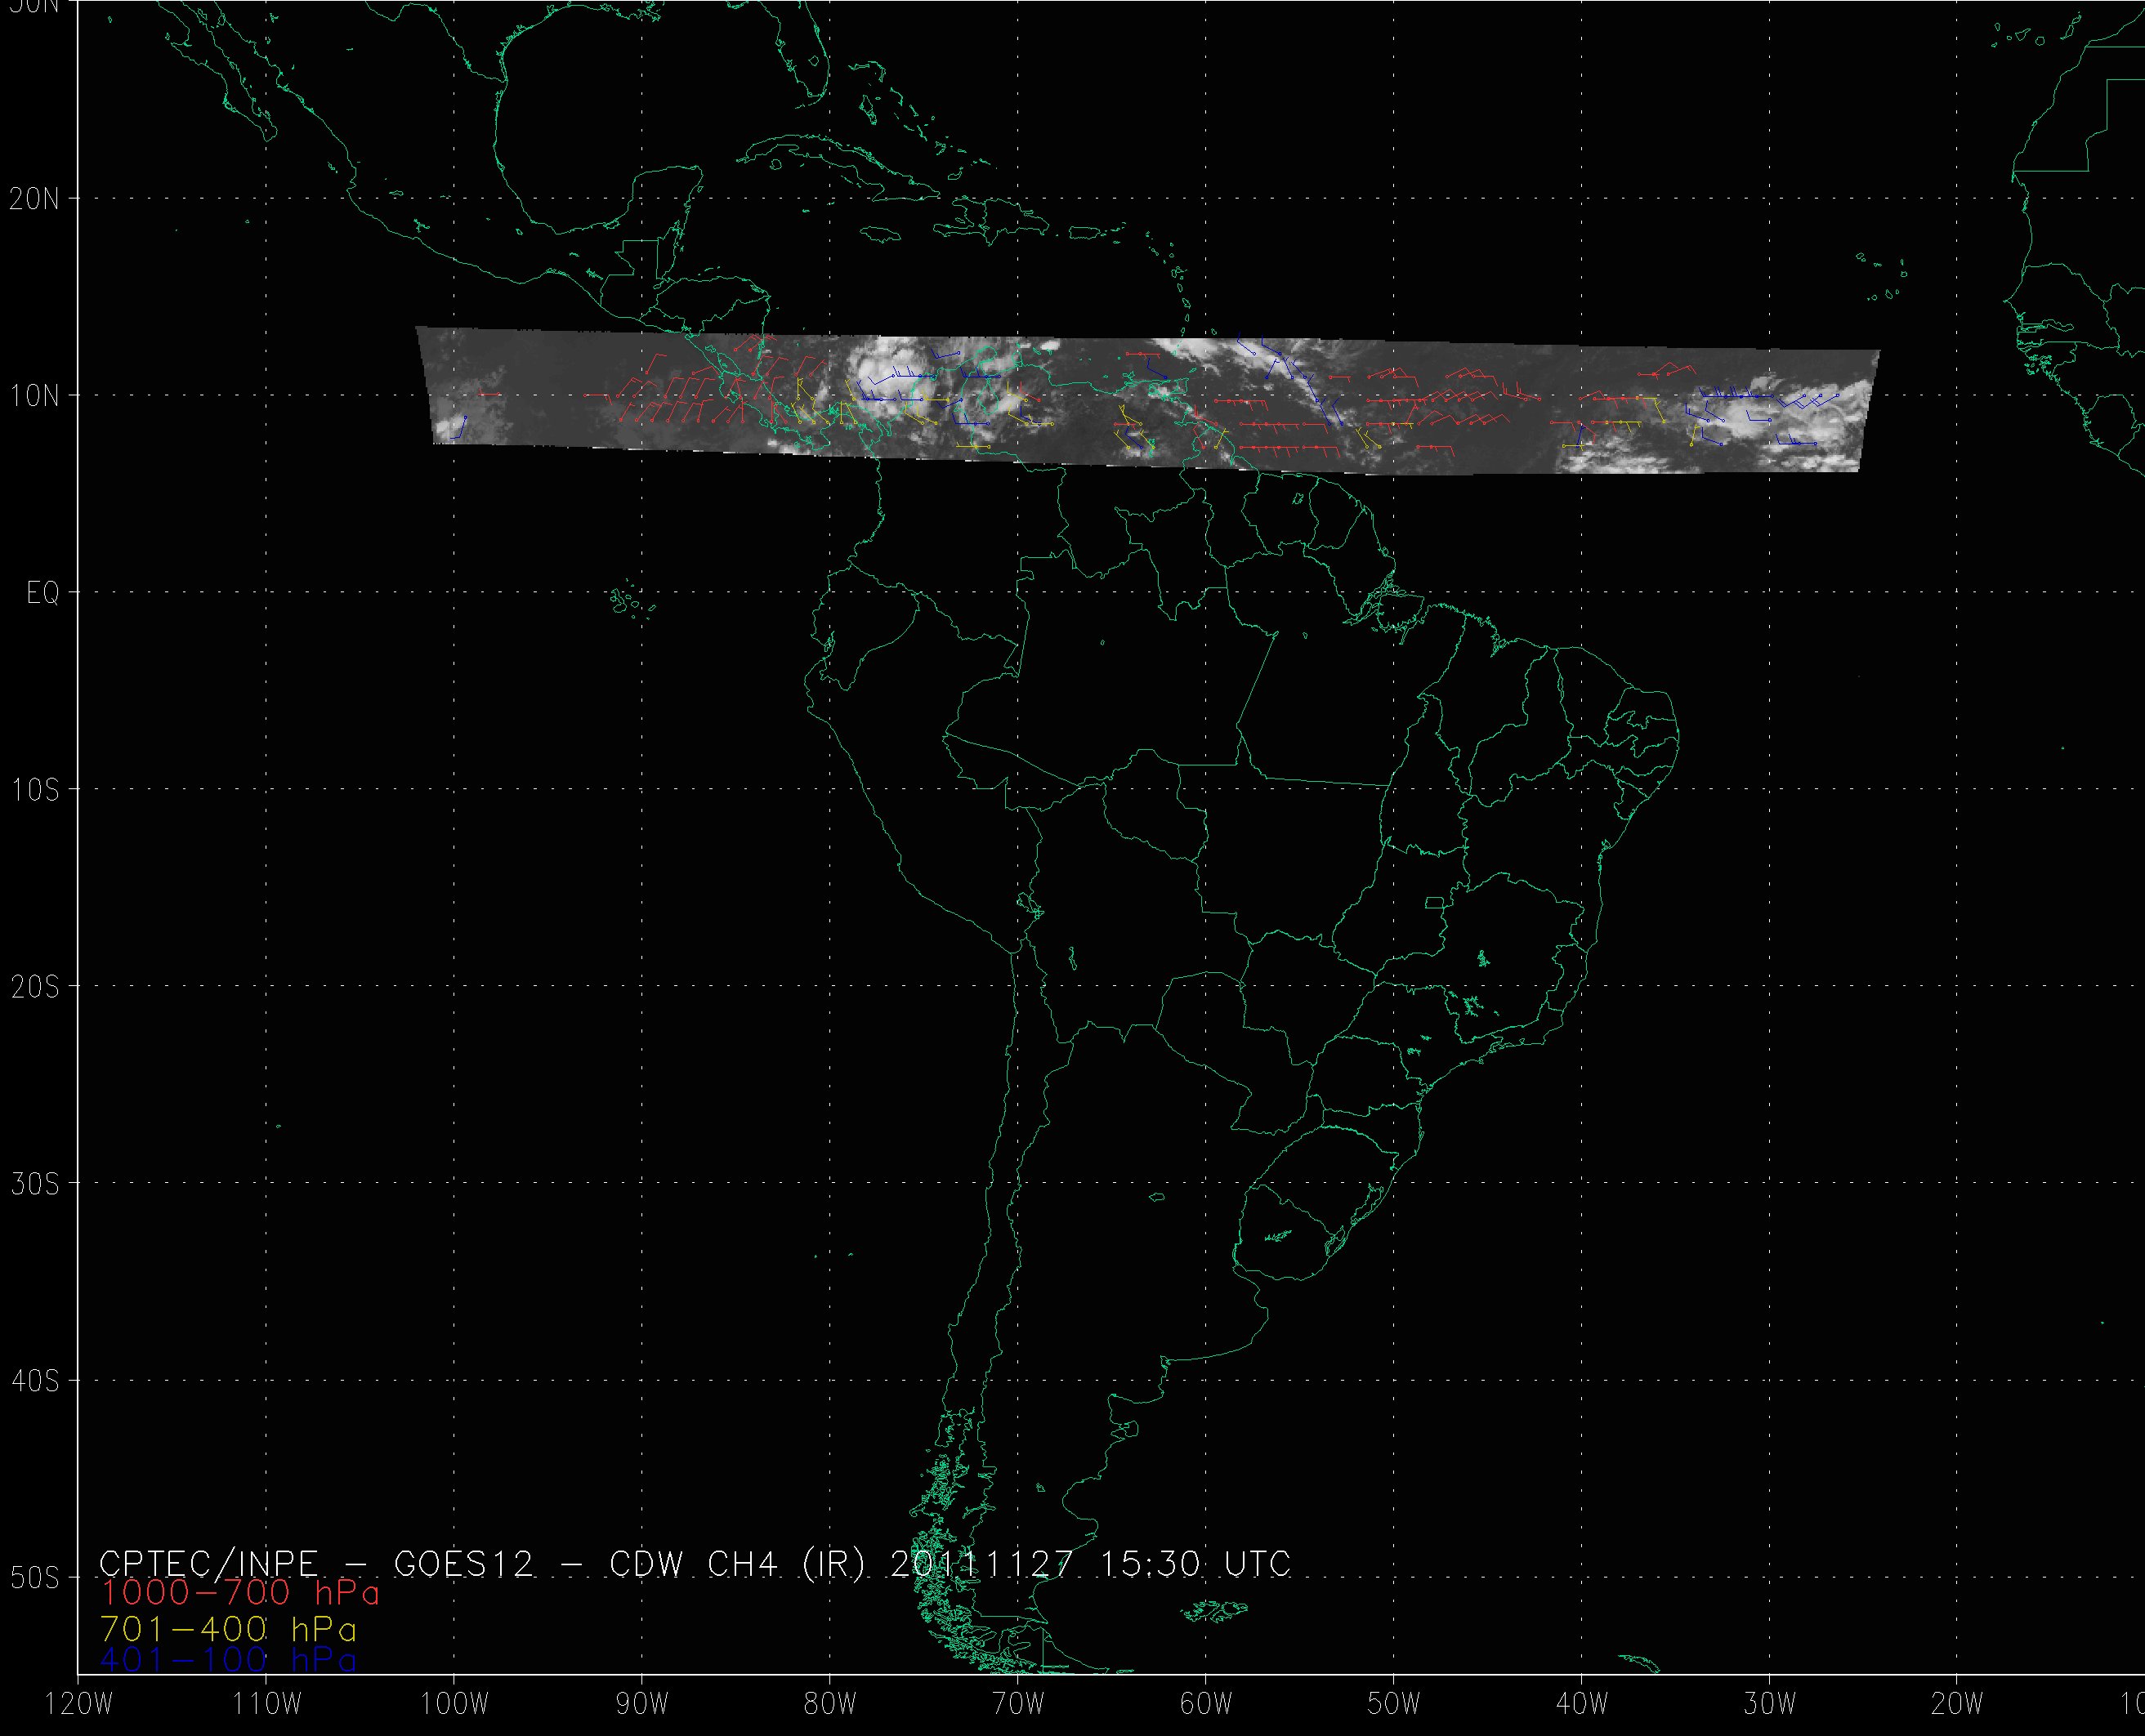Click the 40W longitude axis label

tap(1582, 1706)
